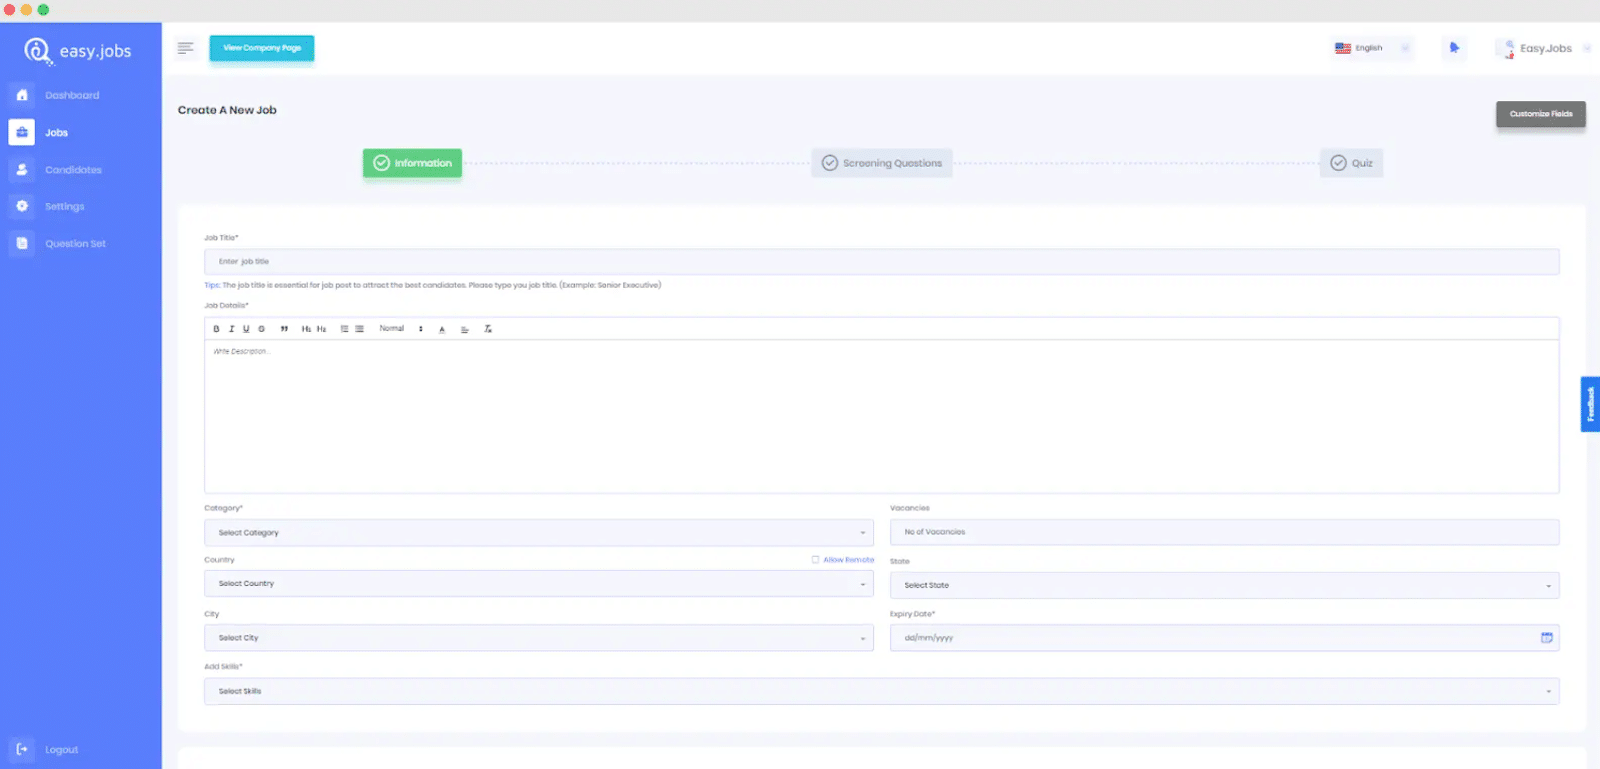Apply Heading 1 in editor
The image size is (1600, 769).
pos(306,329)
